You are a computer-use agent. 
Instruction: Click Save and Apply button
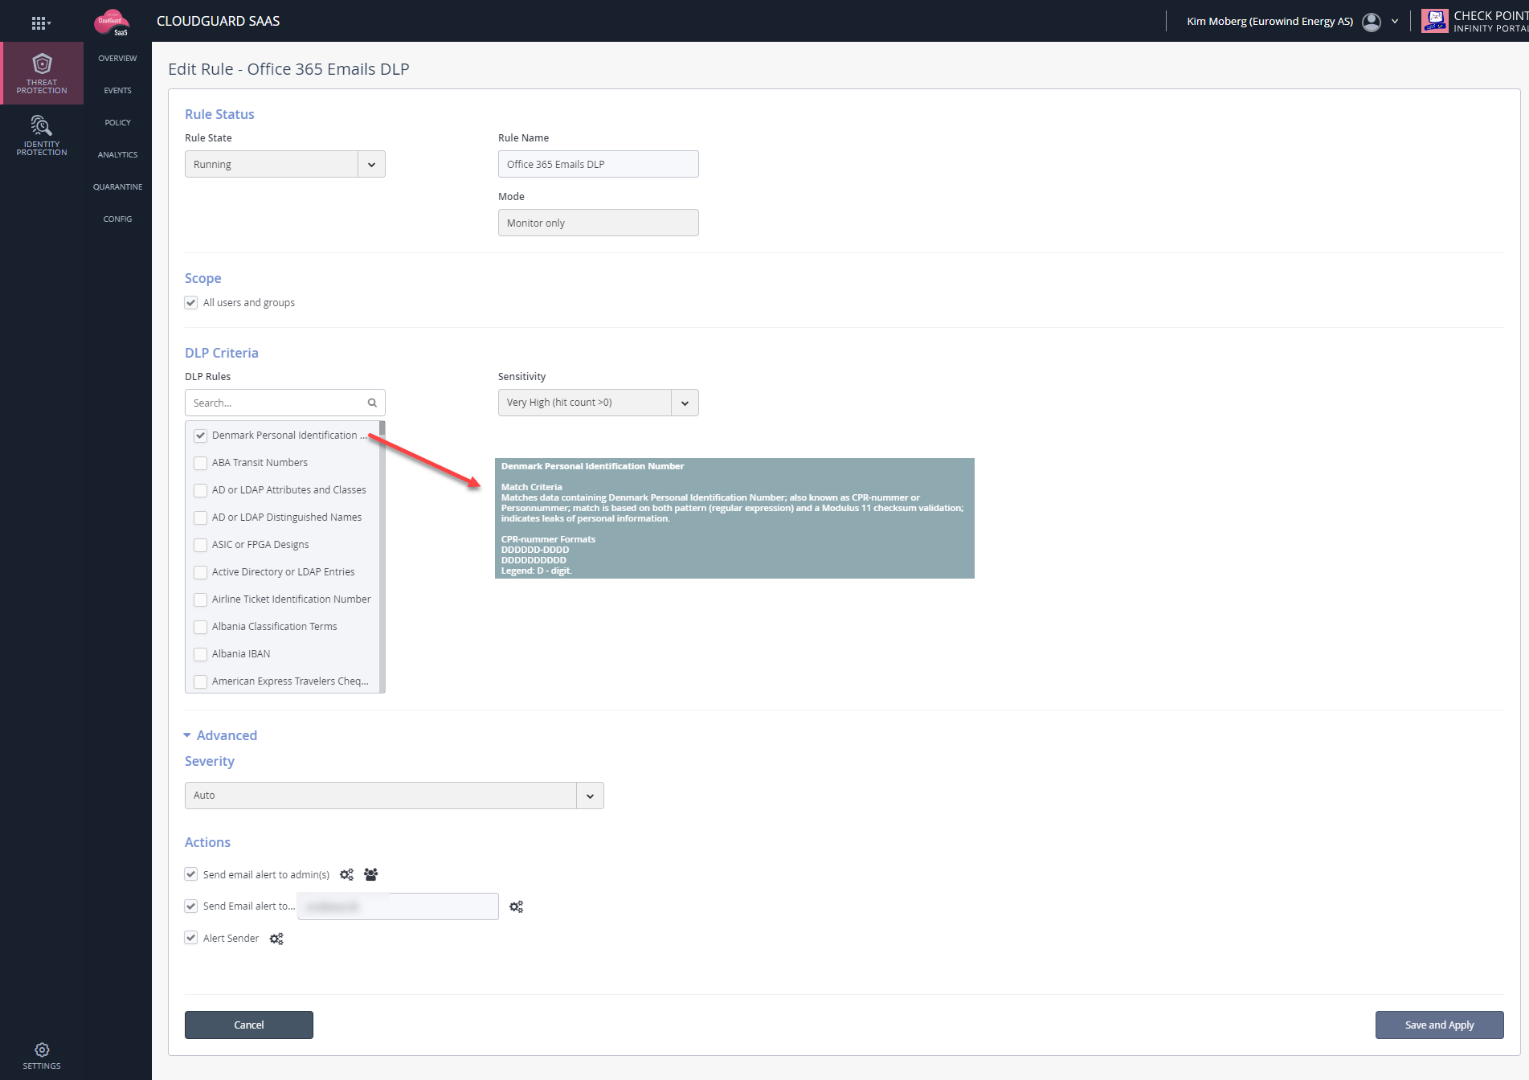tap(1439, 1025)
